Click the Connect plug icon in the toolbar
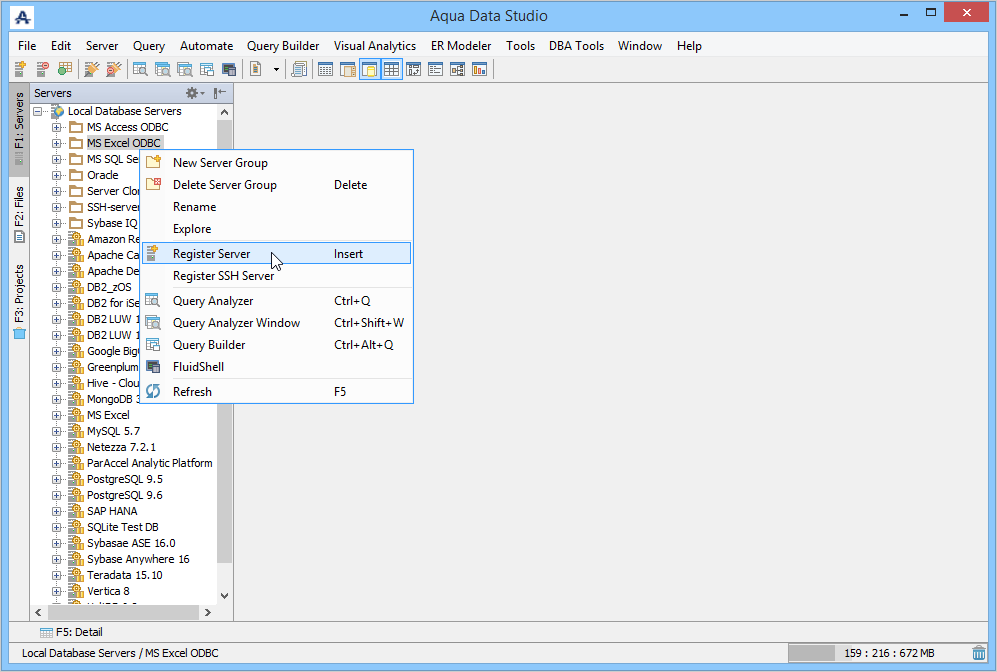Viewport: 997px width, 672px height. tap(92, 69)
